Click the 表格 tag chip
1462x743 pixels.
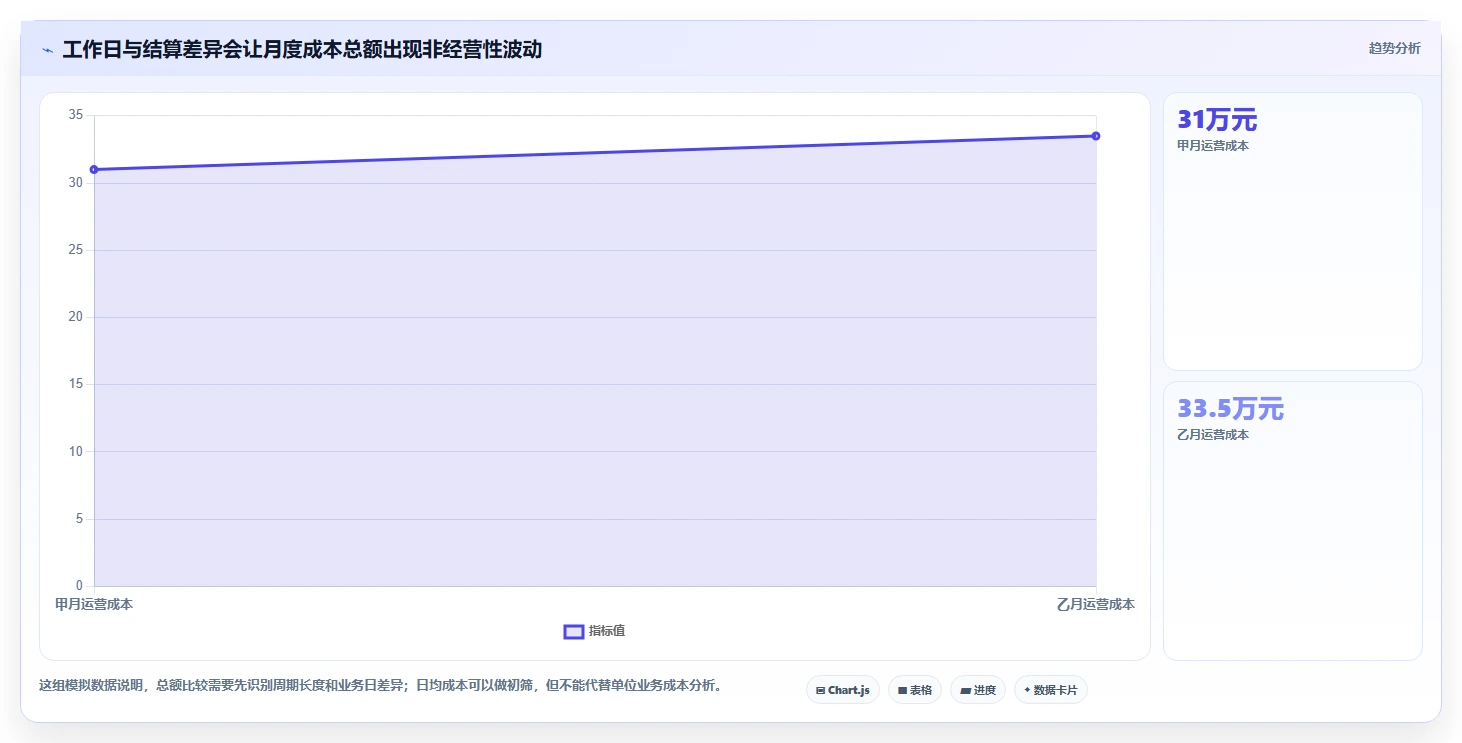point(915,690)
